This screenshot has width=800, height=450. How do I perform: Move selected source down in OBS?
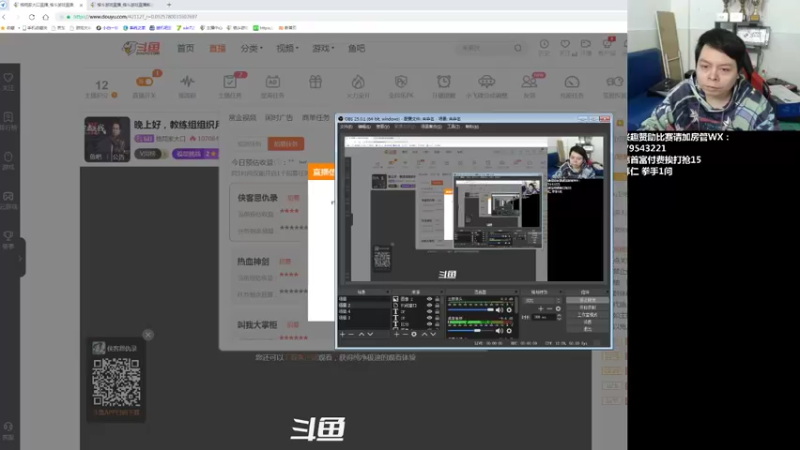(433, 334)
